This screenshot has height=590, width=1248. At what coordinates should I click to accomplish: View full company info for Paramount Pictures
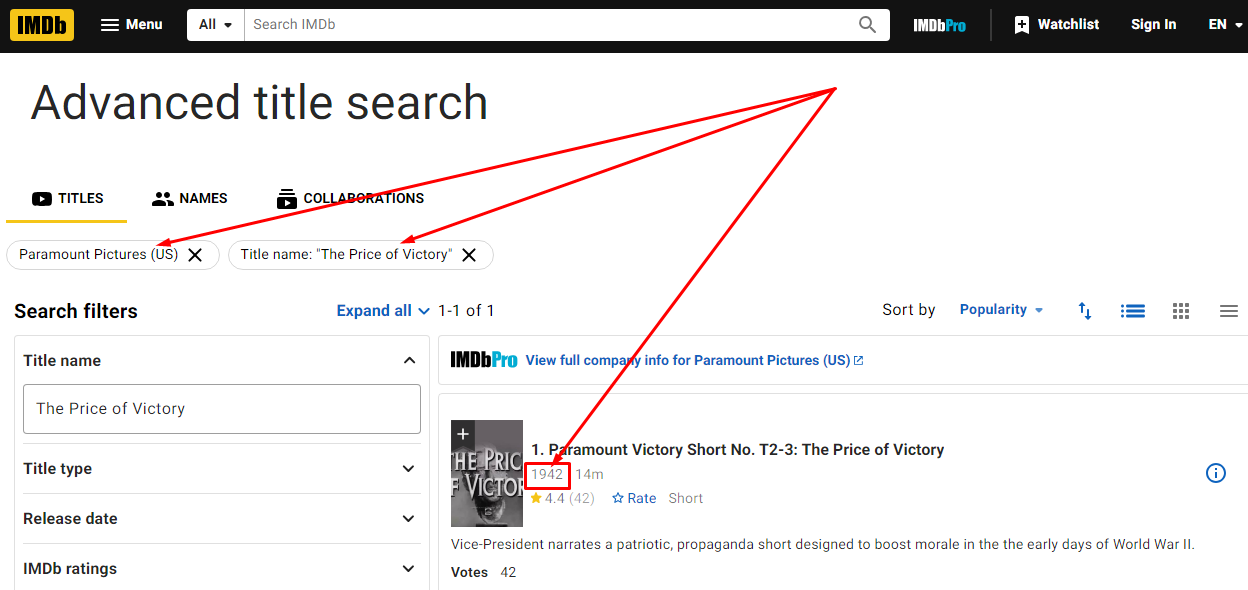tap(694, 360)
